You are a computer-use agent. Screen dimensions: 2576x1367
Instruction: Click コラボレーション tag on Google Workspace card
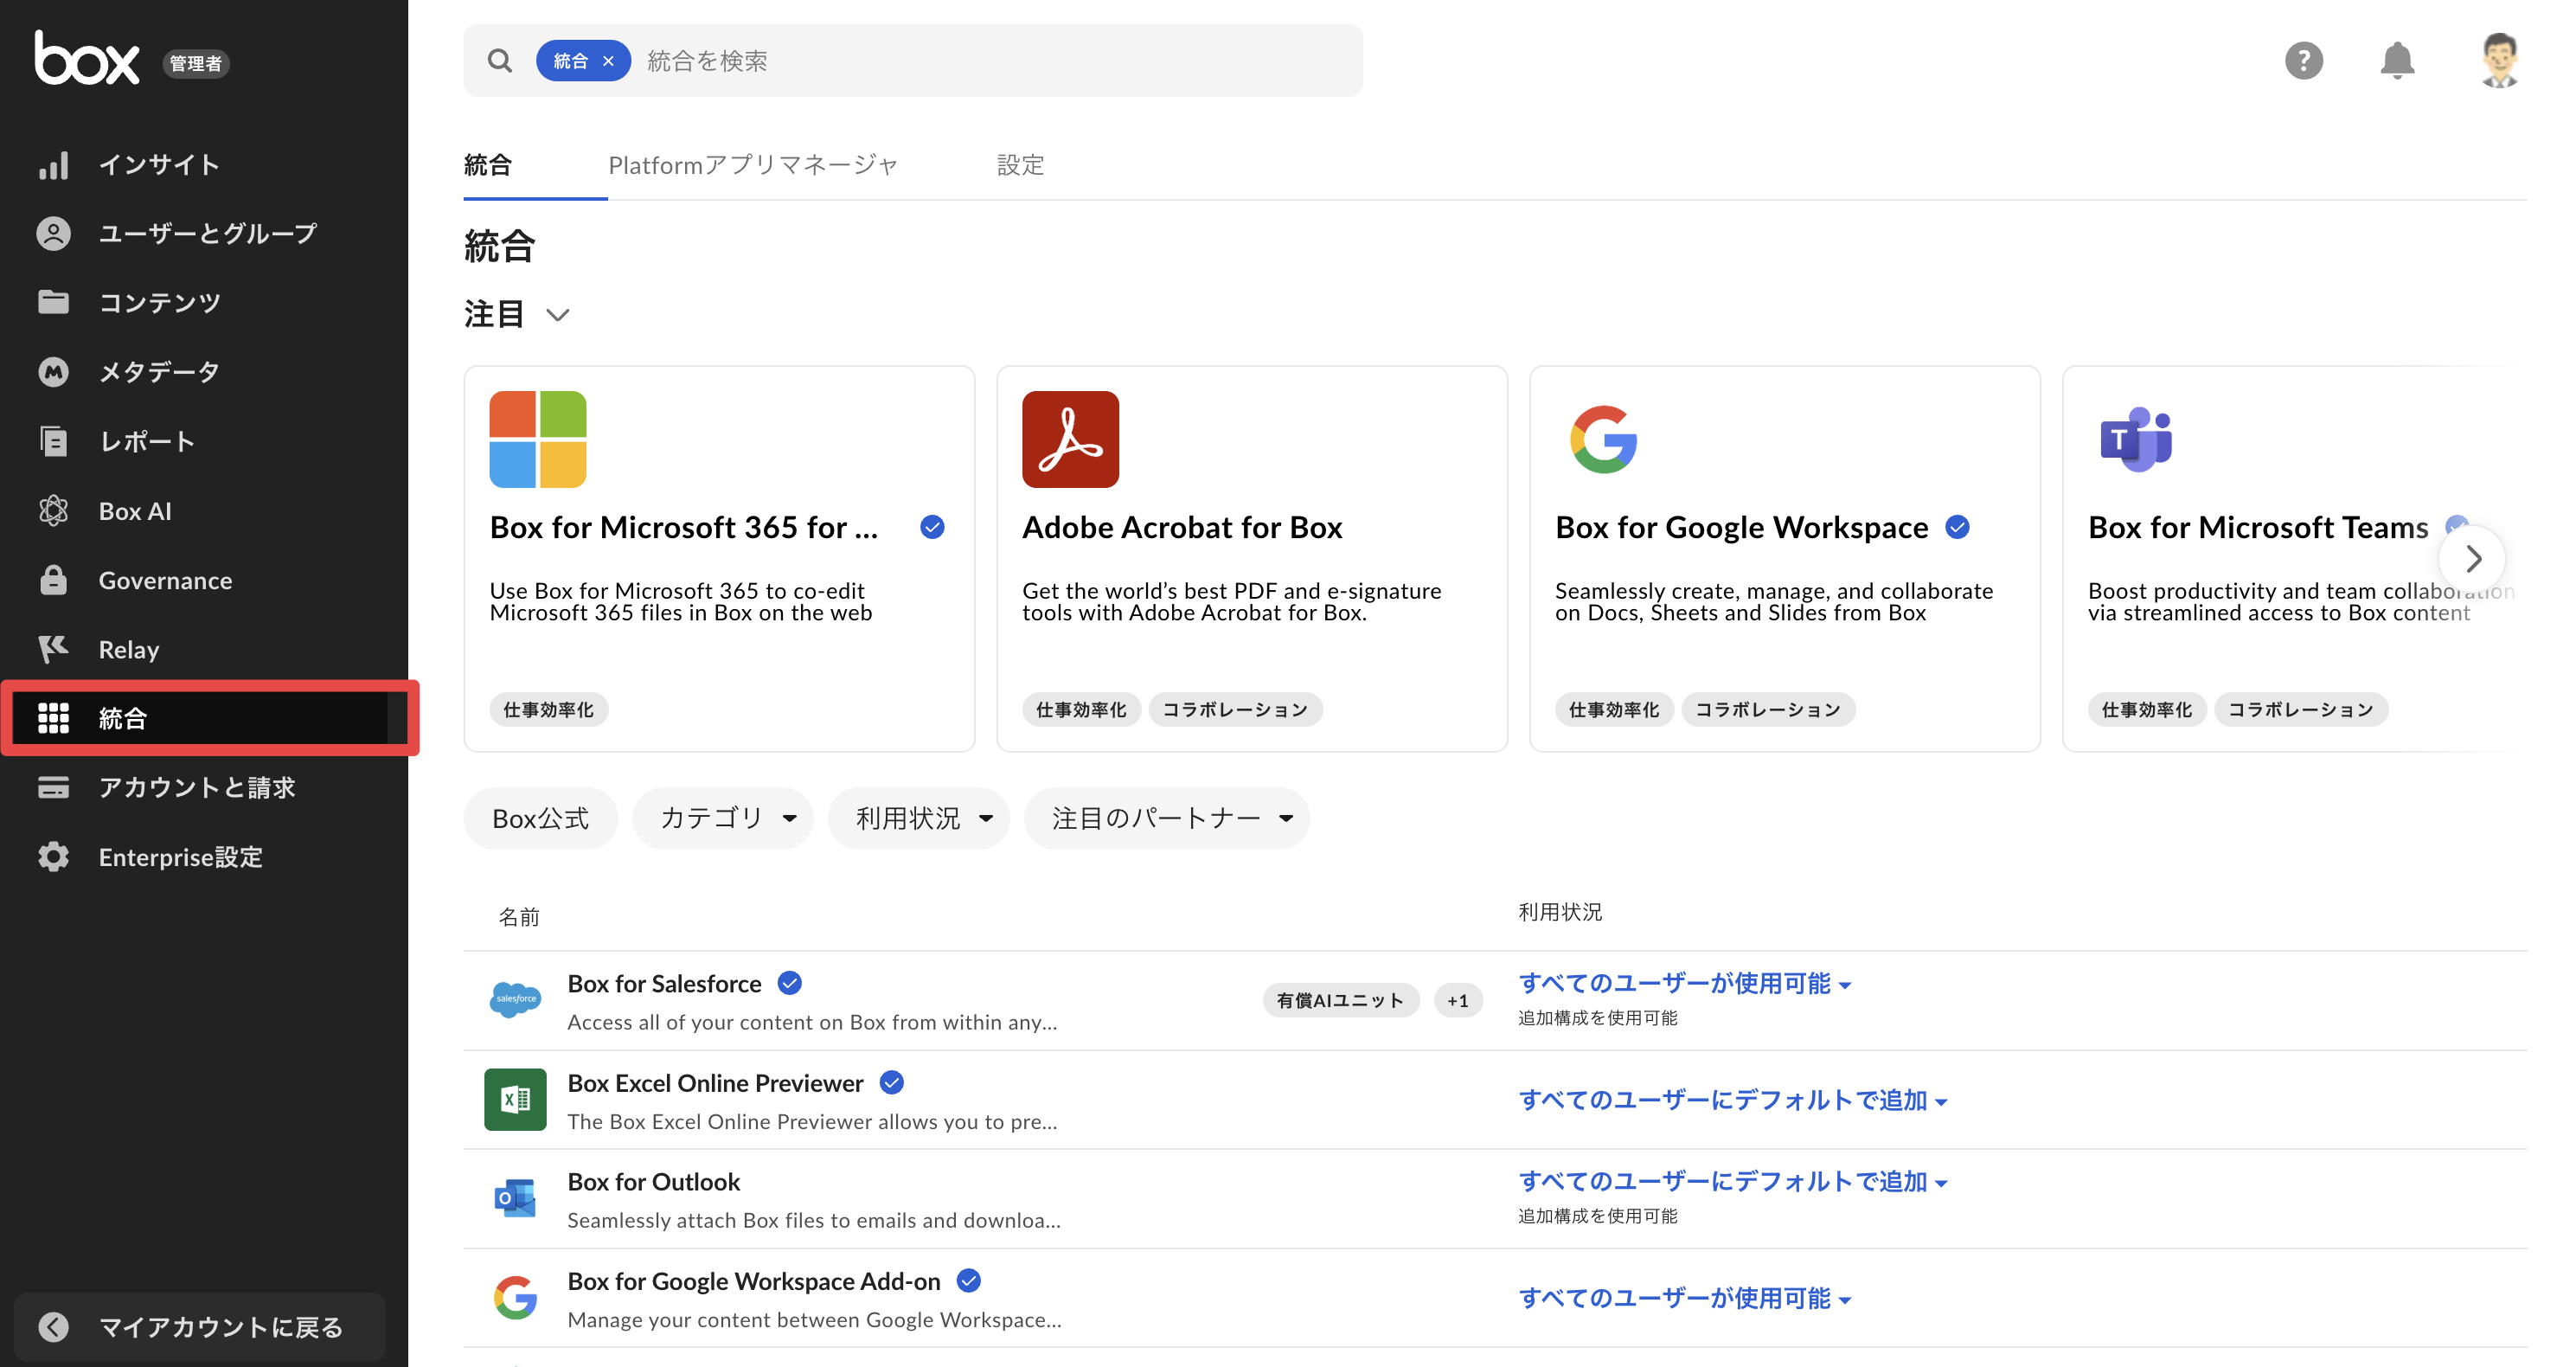coord(1768,709)
